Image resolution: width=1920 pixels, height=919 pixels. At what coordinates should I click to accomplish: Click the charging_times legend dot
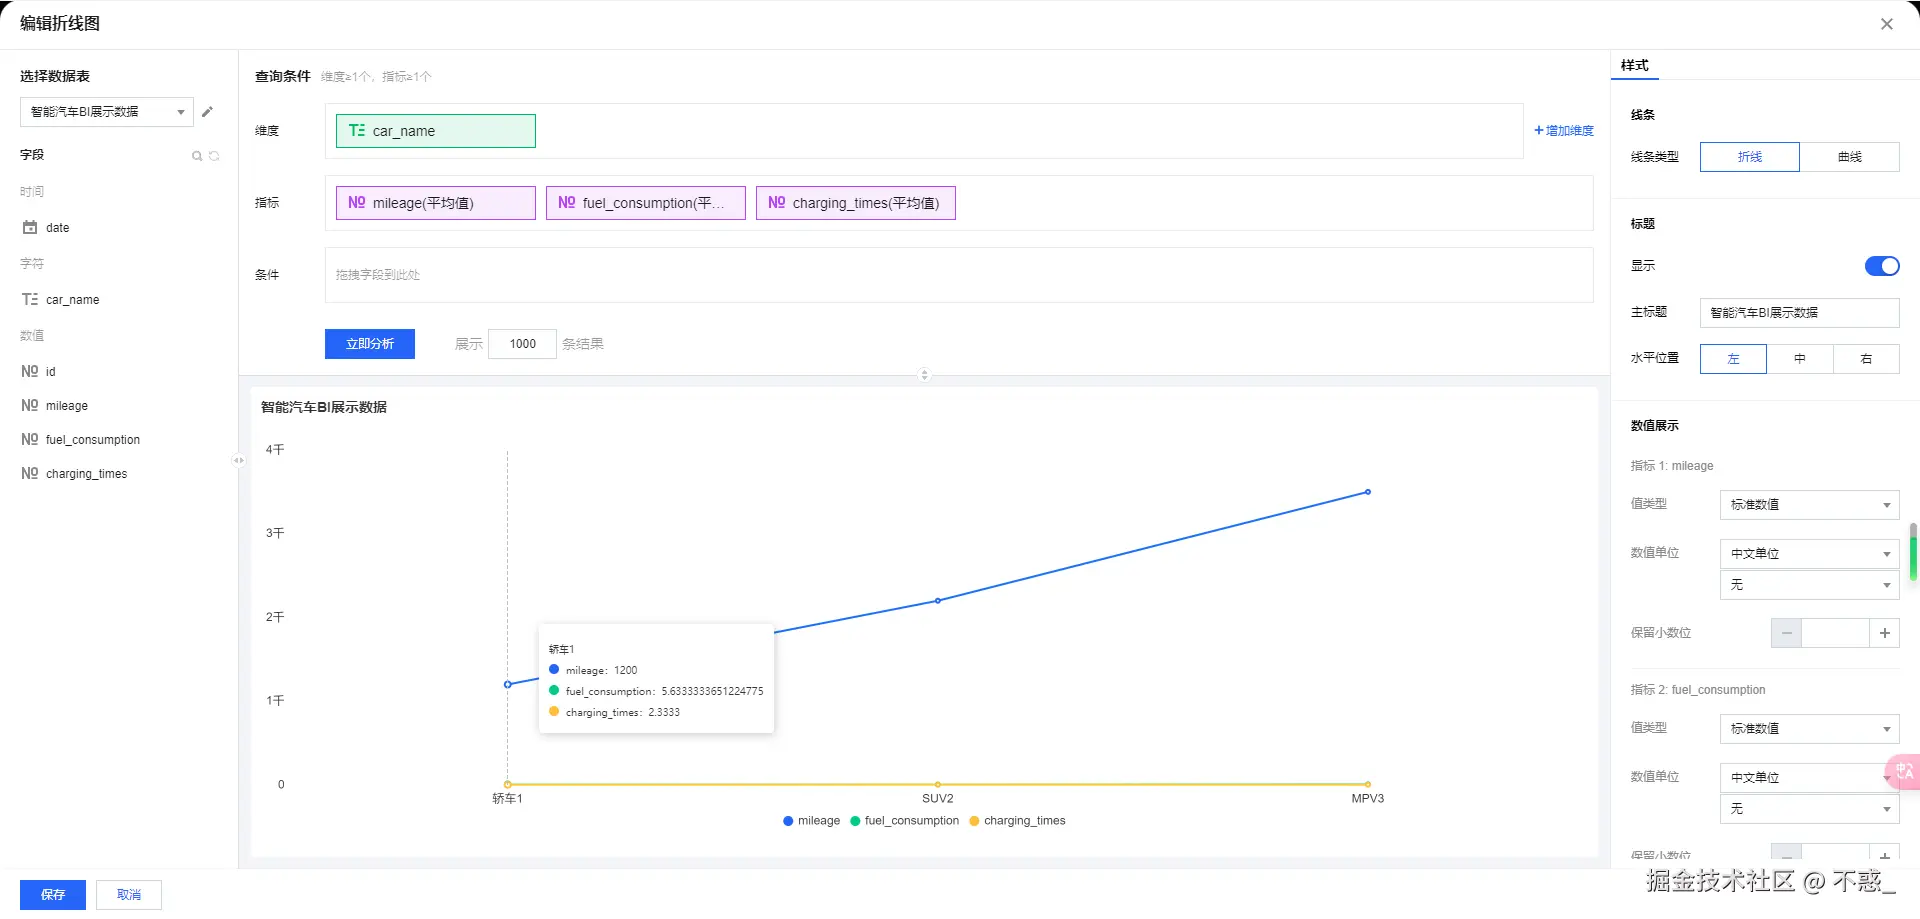(974, 821)
